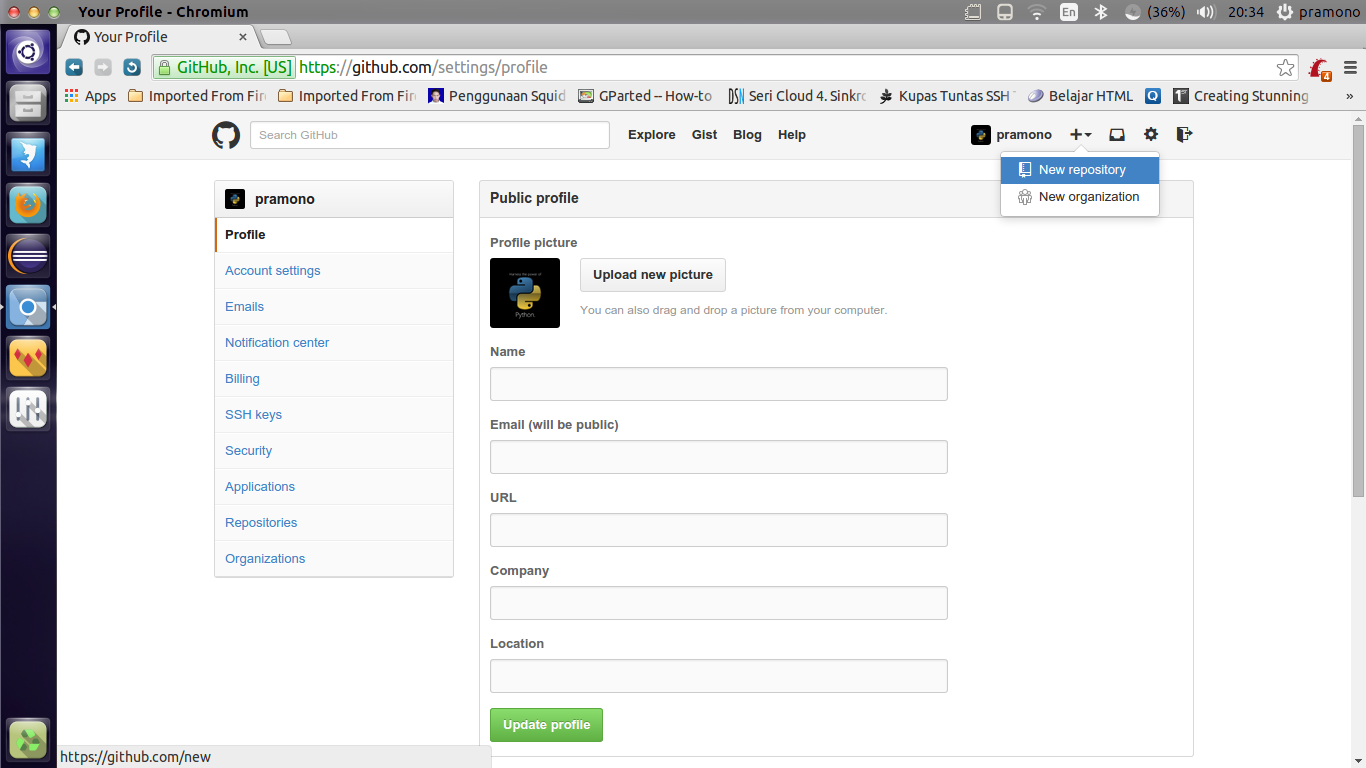1366x768 pixels.
Task: Open Security in settings sidebar
Action: pos(334,451)
